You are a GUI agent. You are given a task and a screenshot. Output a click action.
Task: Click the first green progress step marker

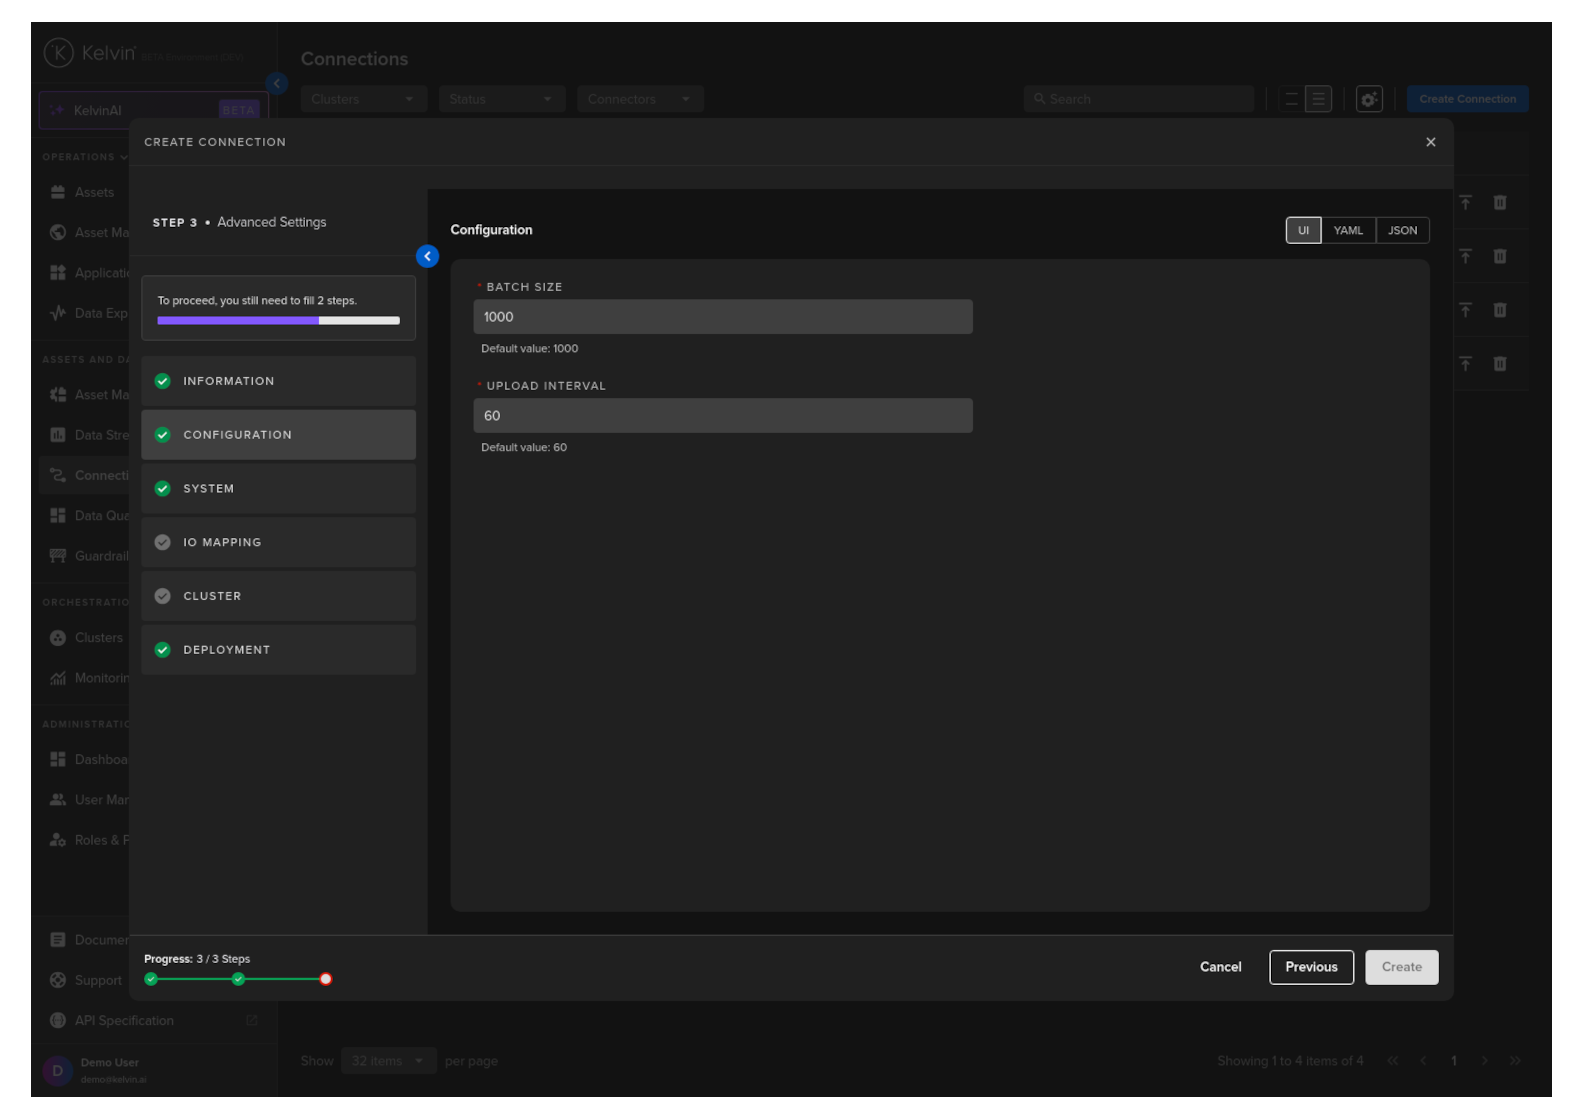tap(151, 979)
